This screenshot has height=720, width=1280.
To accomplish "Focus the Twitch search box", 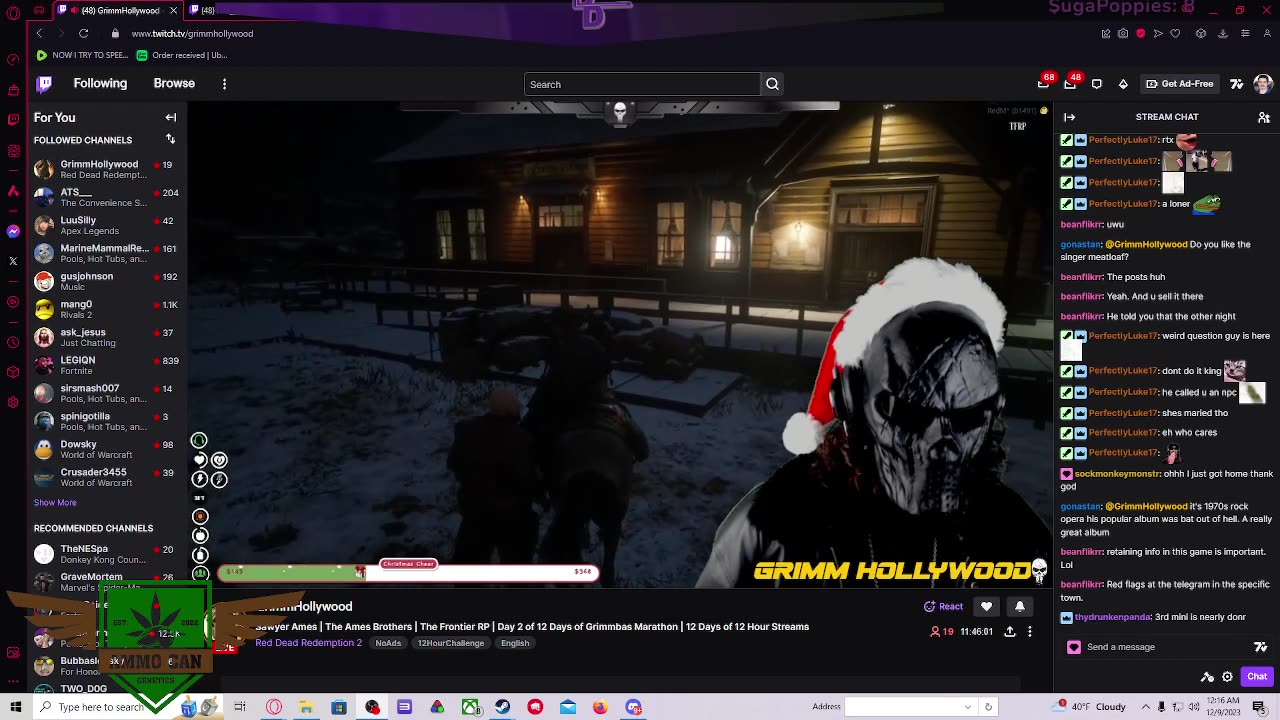I will tap(642, 84).
